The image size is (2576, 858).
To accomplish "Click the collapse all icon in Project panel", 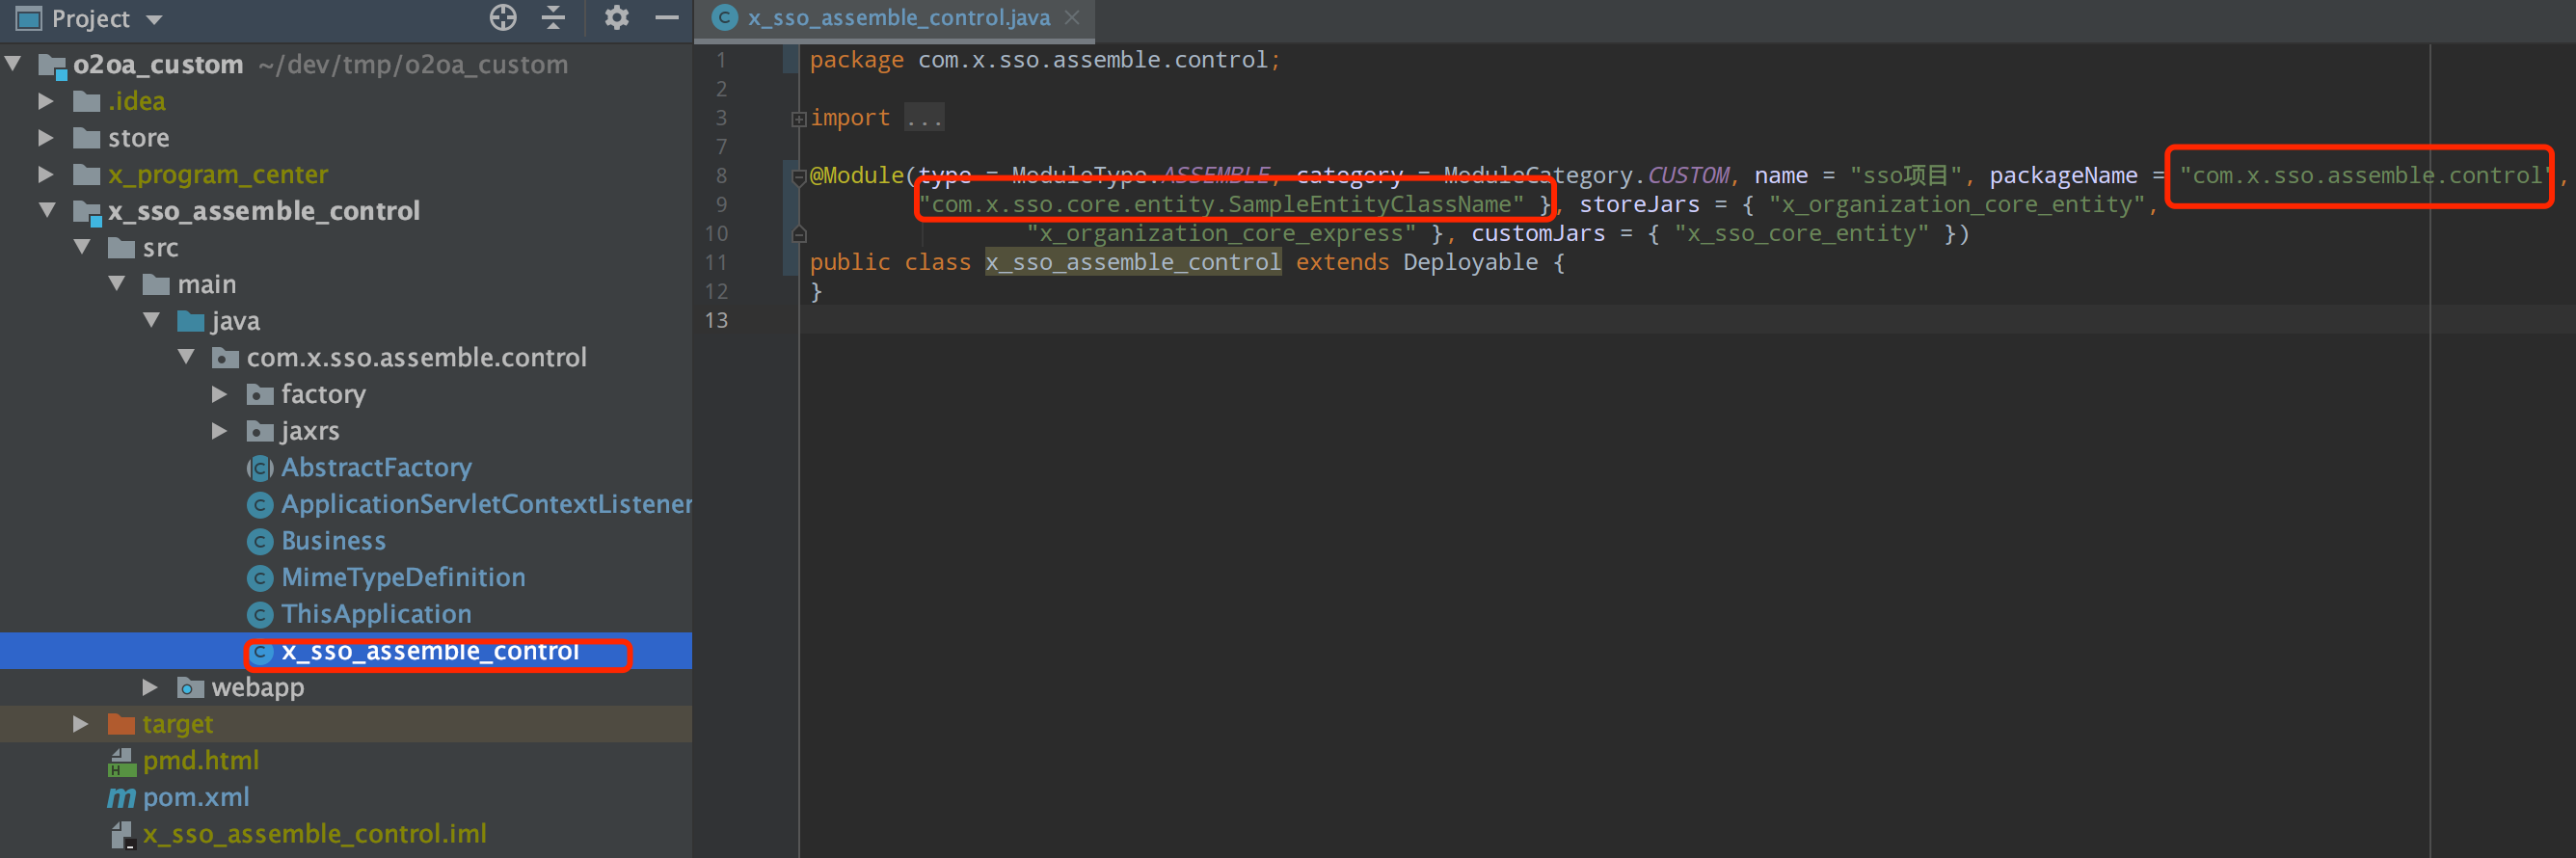I will point(553,18).
